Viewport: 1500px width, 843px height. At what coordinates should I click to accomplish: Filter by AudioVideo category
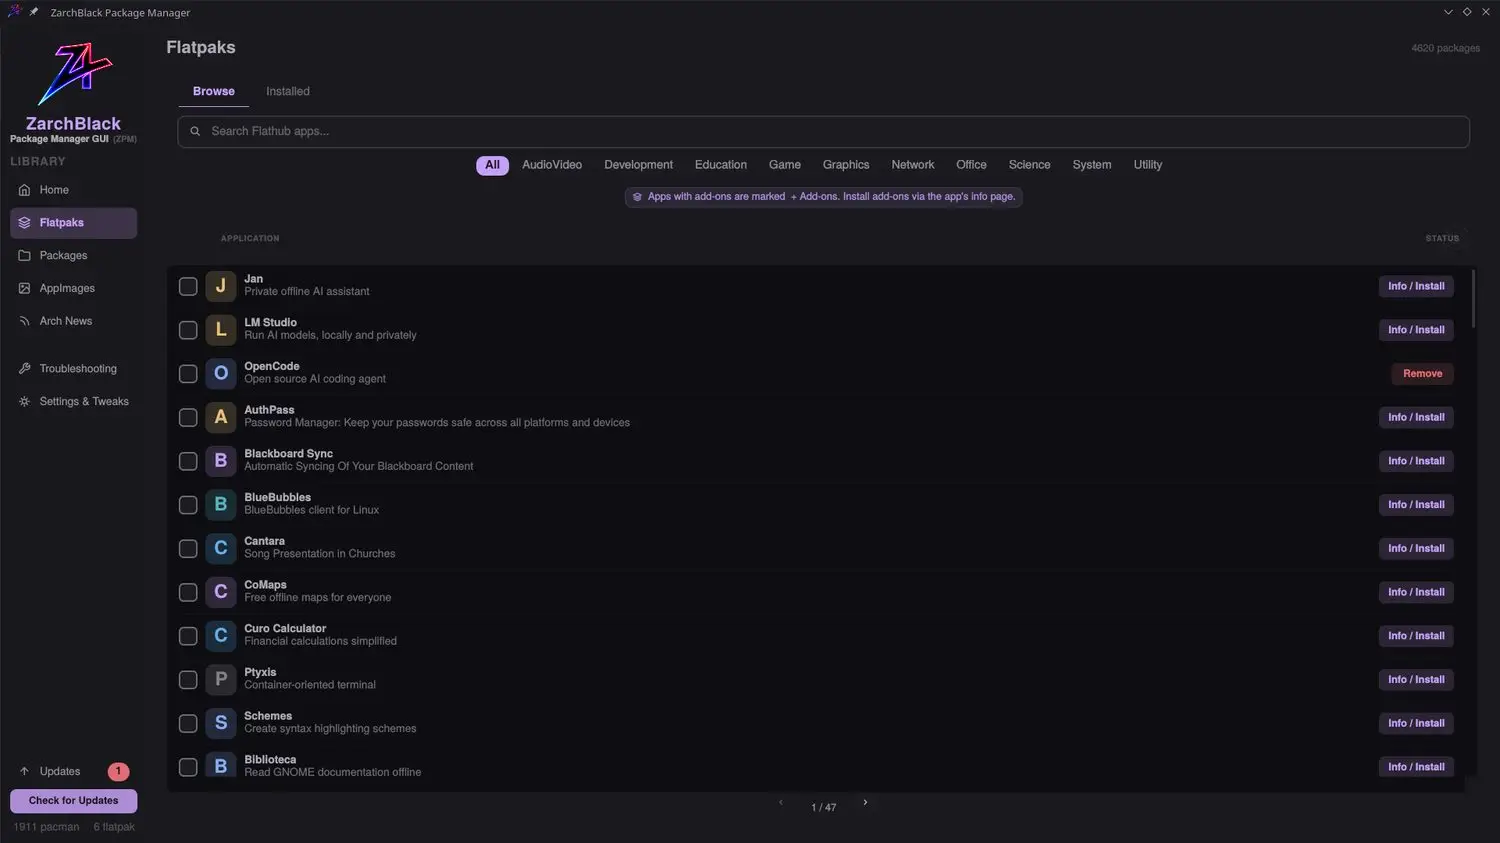click(x=552, y=165)
